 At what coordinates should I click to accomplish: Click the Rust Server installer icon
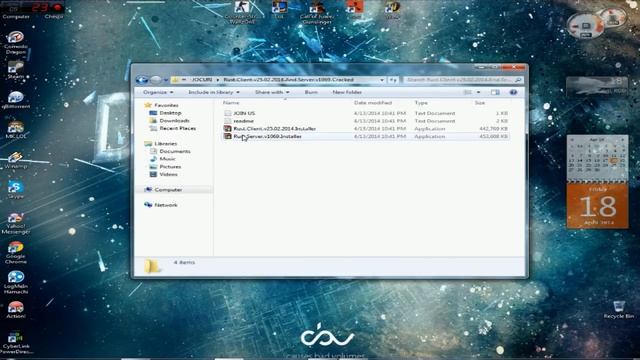(x=227, y=136)
